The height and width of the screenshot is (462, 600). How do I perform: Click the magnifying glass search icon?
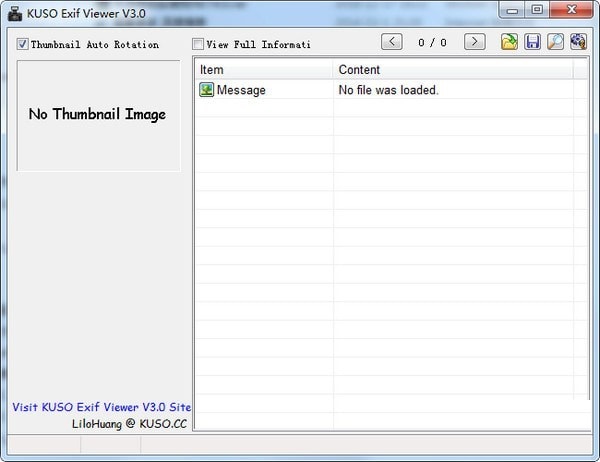(556, 42)
